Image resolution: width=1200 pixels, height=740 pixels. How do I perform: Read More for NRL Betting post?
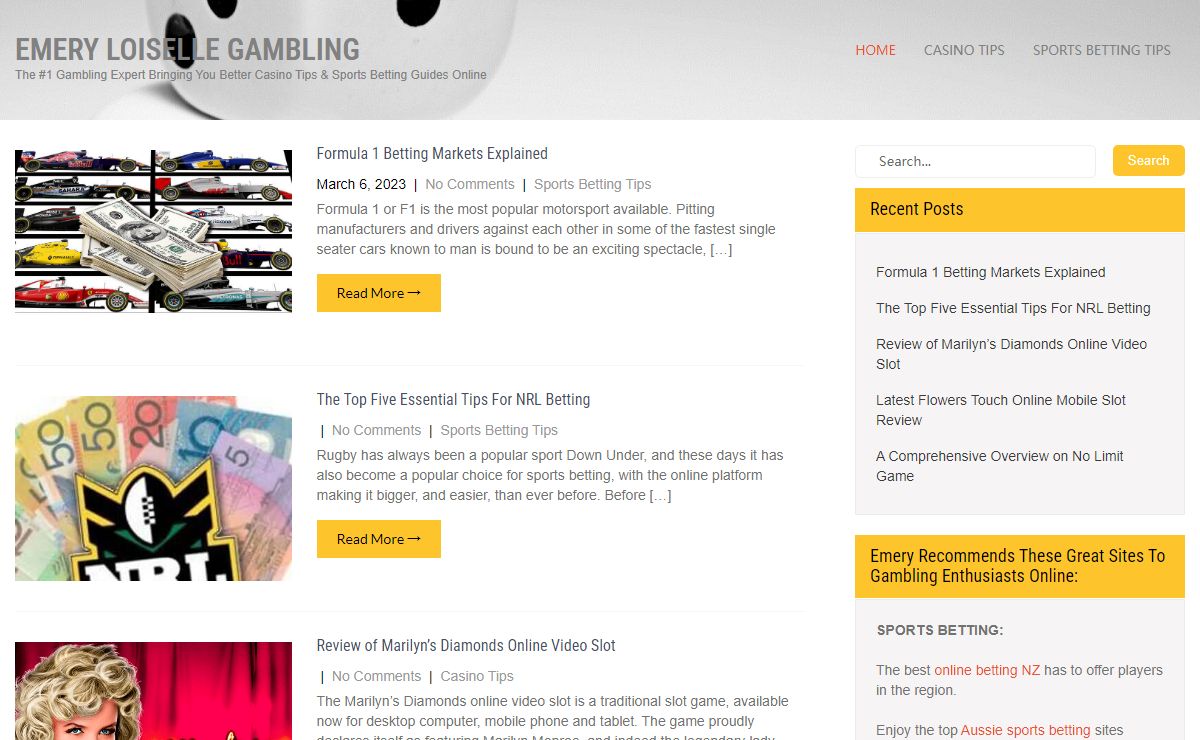coord(378,539)
